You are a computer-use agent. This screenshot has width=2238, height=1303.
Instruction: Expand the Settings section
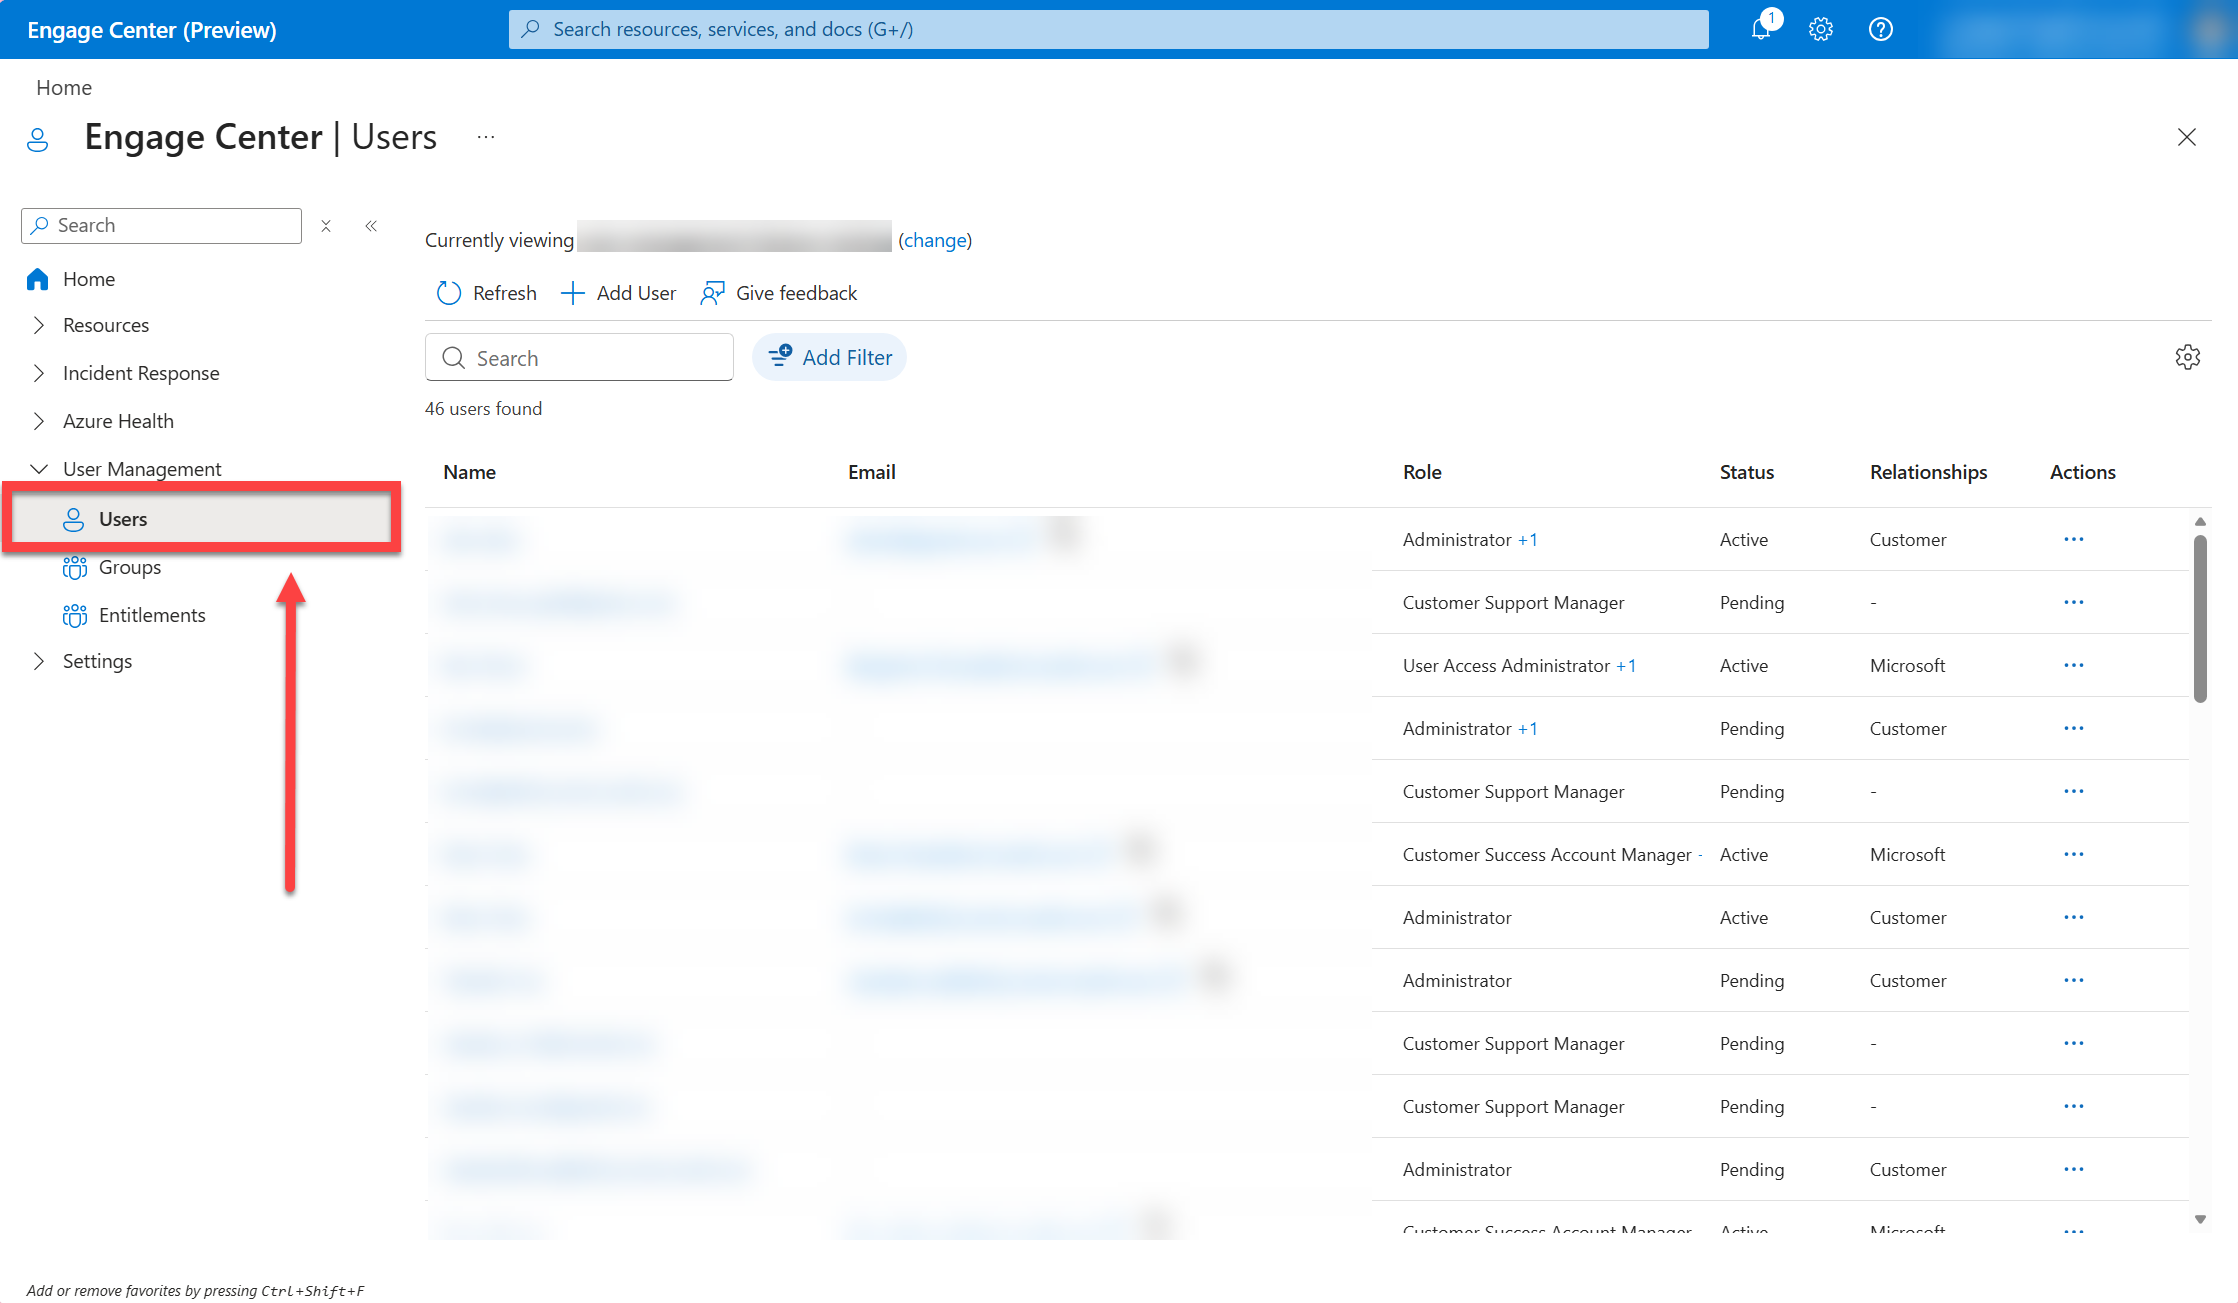click(38, 661)
